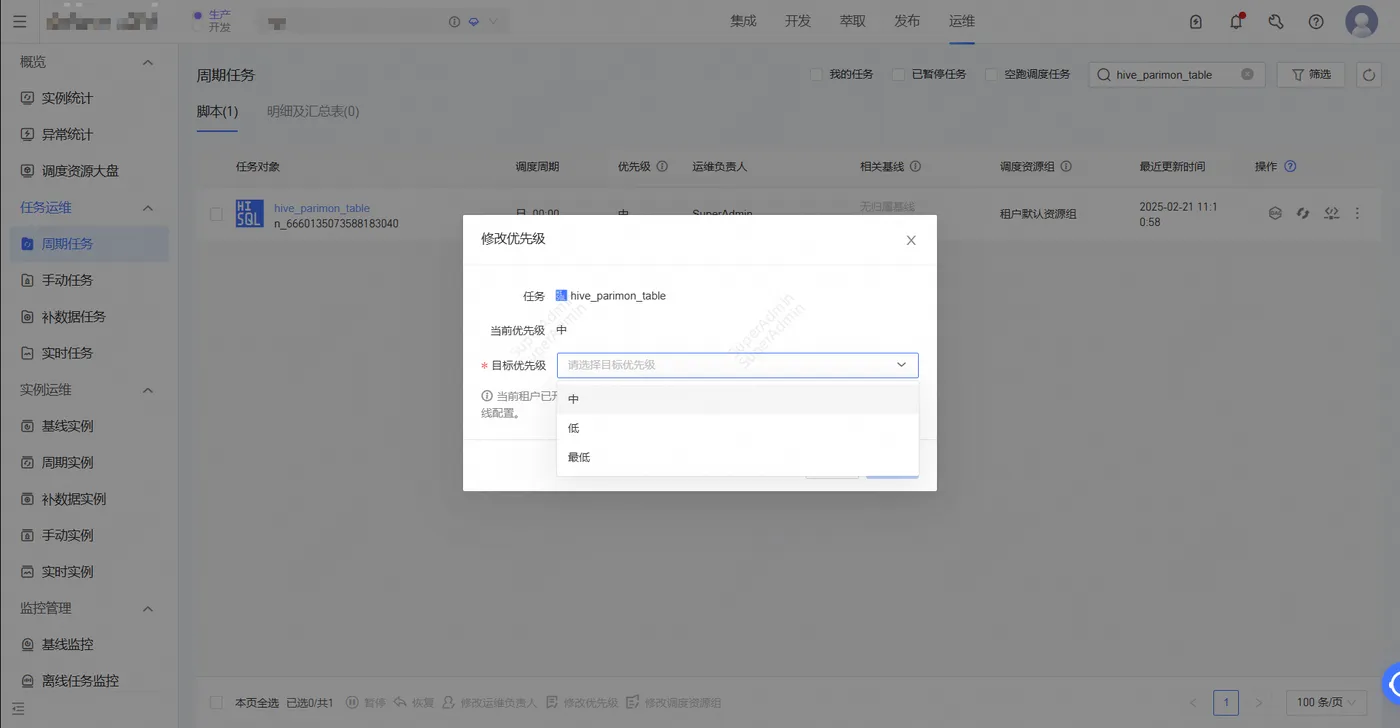This screenshot has width=1400, height=728.
Task: Select 周期任务 in the sidebar
Action: 89,244
